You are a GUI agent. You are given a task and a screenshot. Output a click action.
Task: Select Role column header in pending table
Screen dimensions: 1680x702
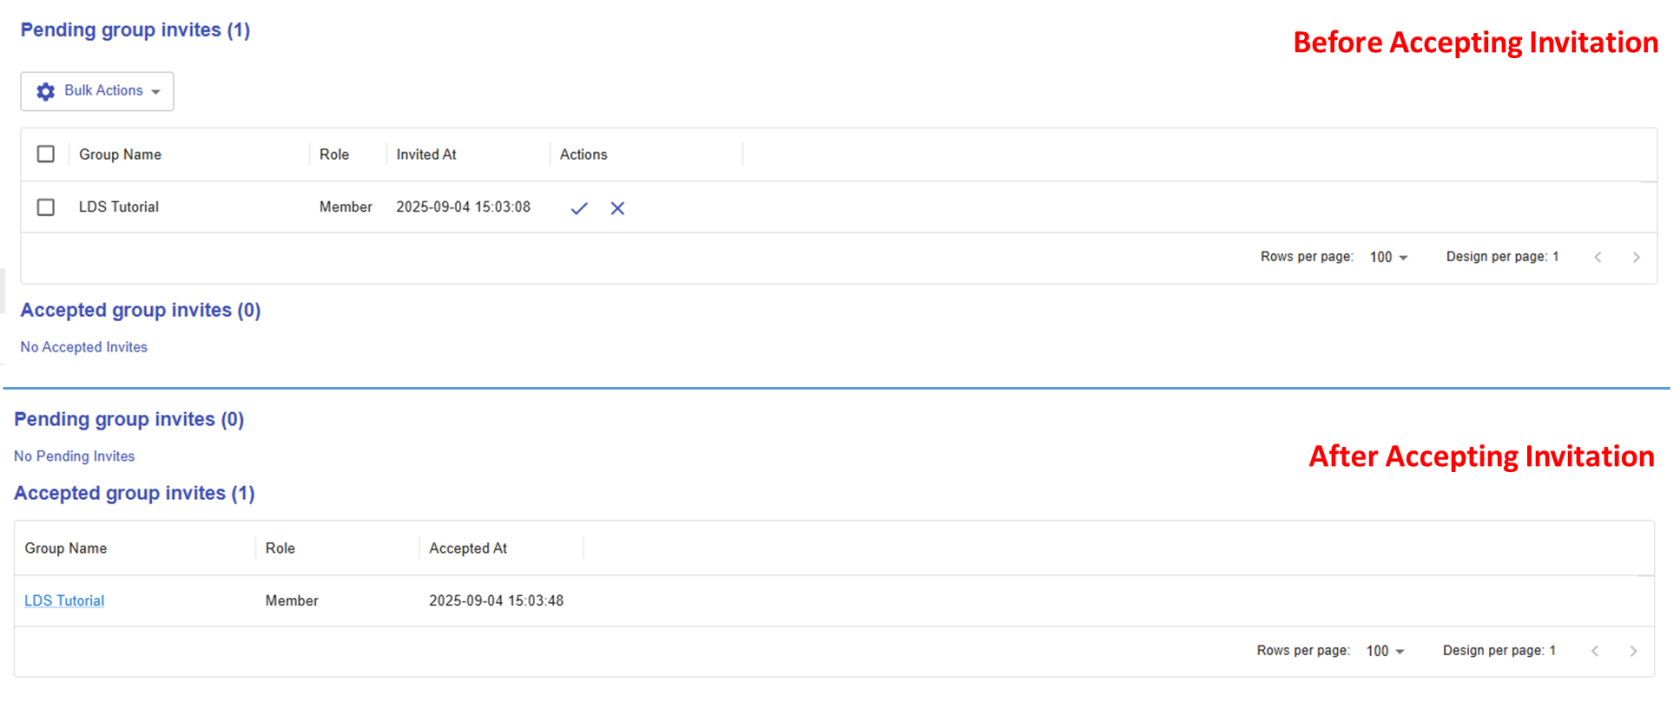(334, 155)
